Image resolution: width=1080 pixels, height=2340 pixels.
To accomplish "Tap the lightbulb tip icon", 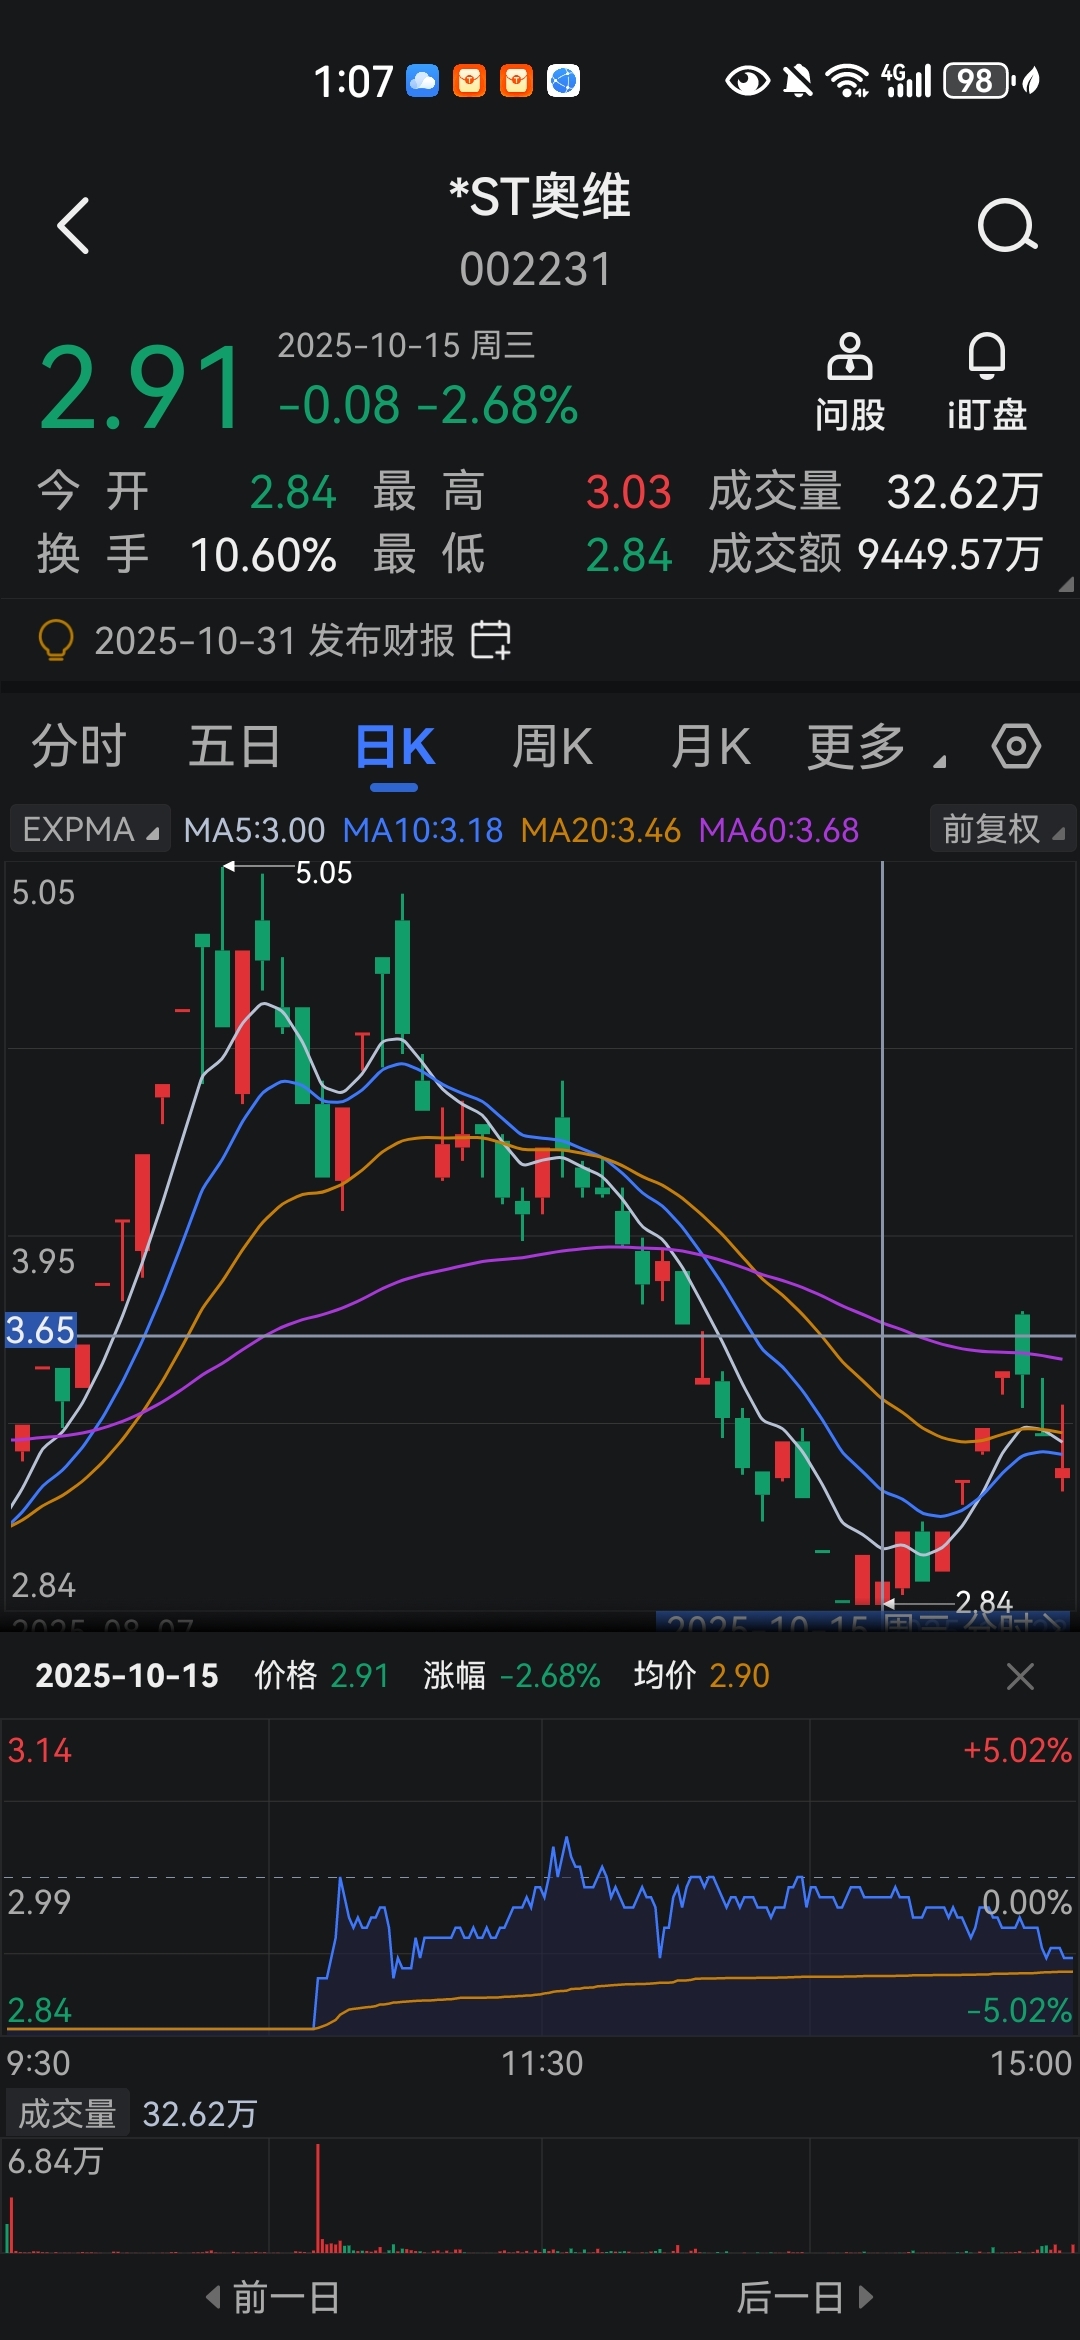I will click(x=56, y=640).
